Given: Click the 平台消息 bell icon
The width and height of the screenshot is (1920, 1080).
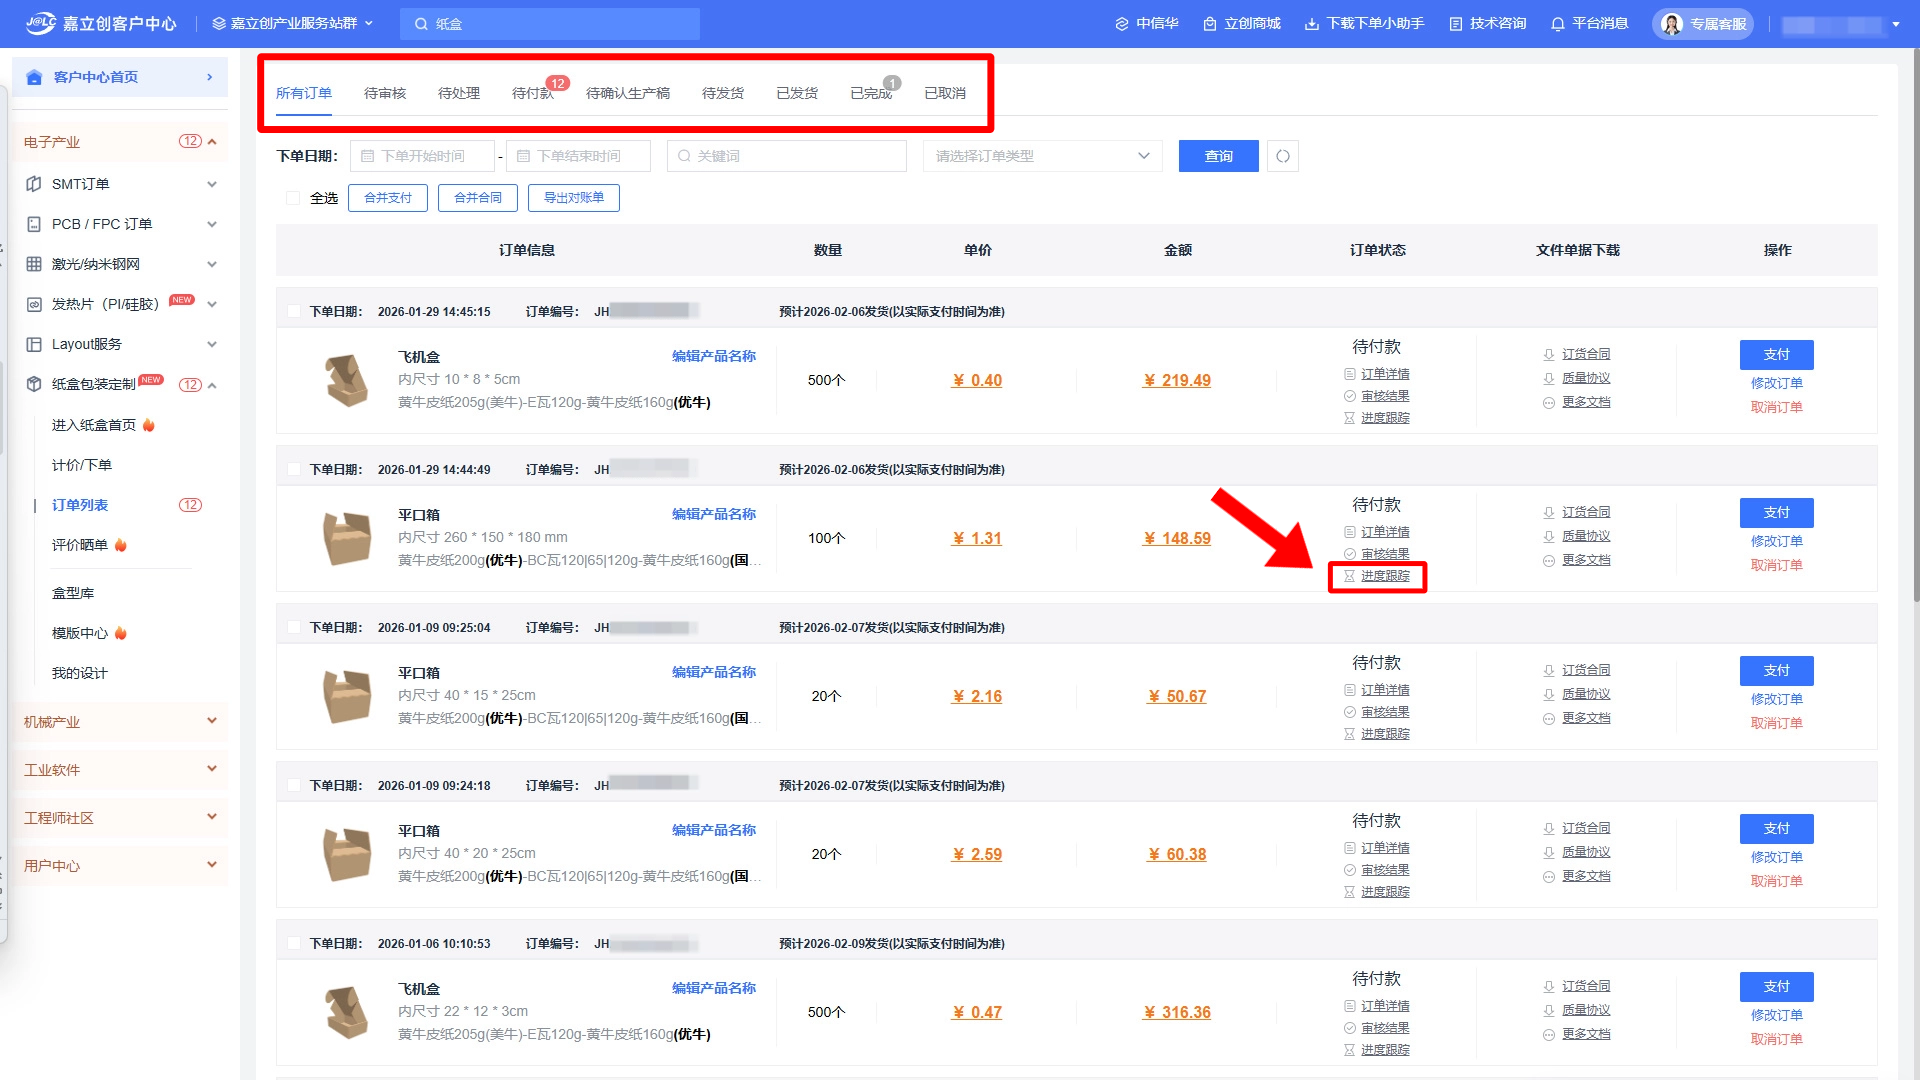Looking at the screenshot, I should click(x=1557, y=24).
